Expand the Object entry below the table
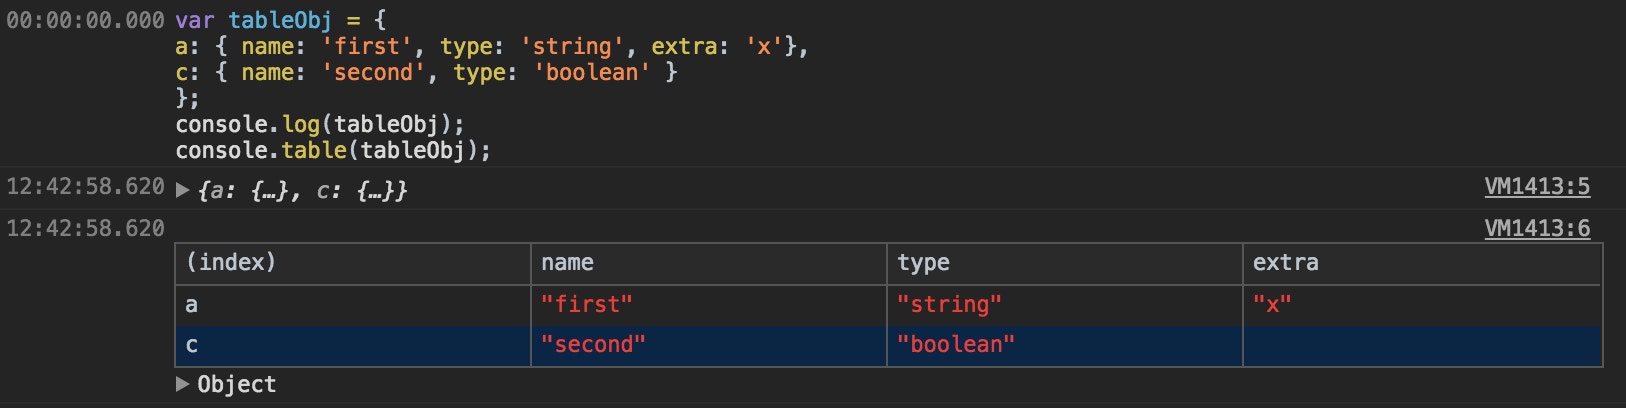The height and width of the screenshot is (408, 1626). tap(183, 384)
